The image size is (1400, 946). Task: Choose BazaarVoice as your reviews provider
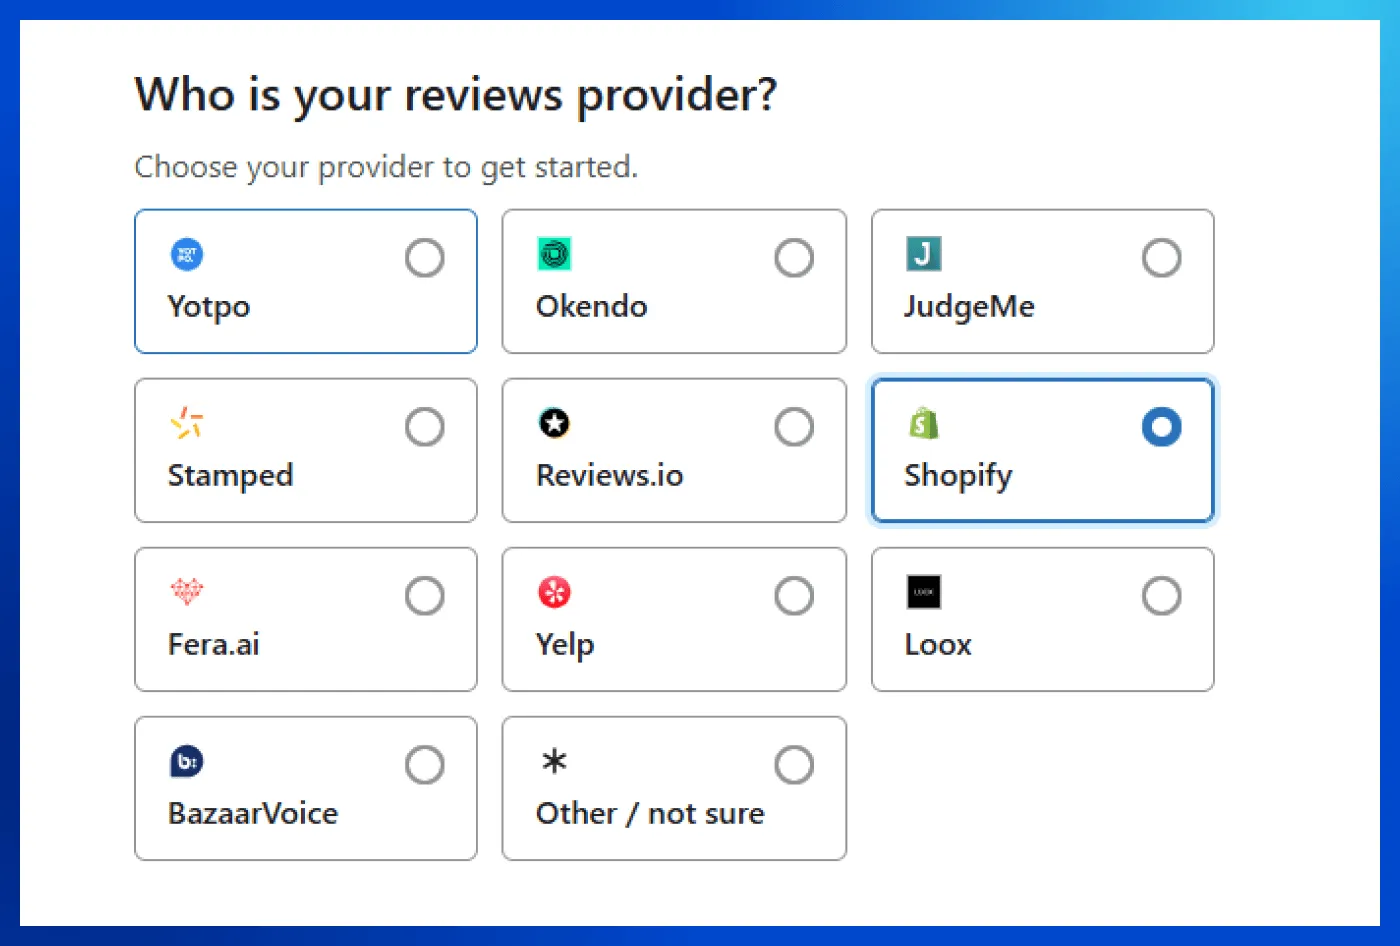click(x=305, y=788)
